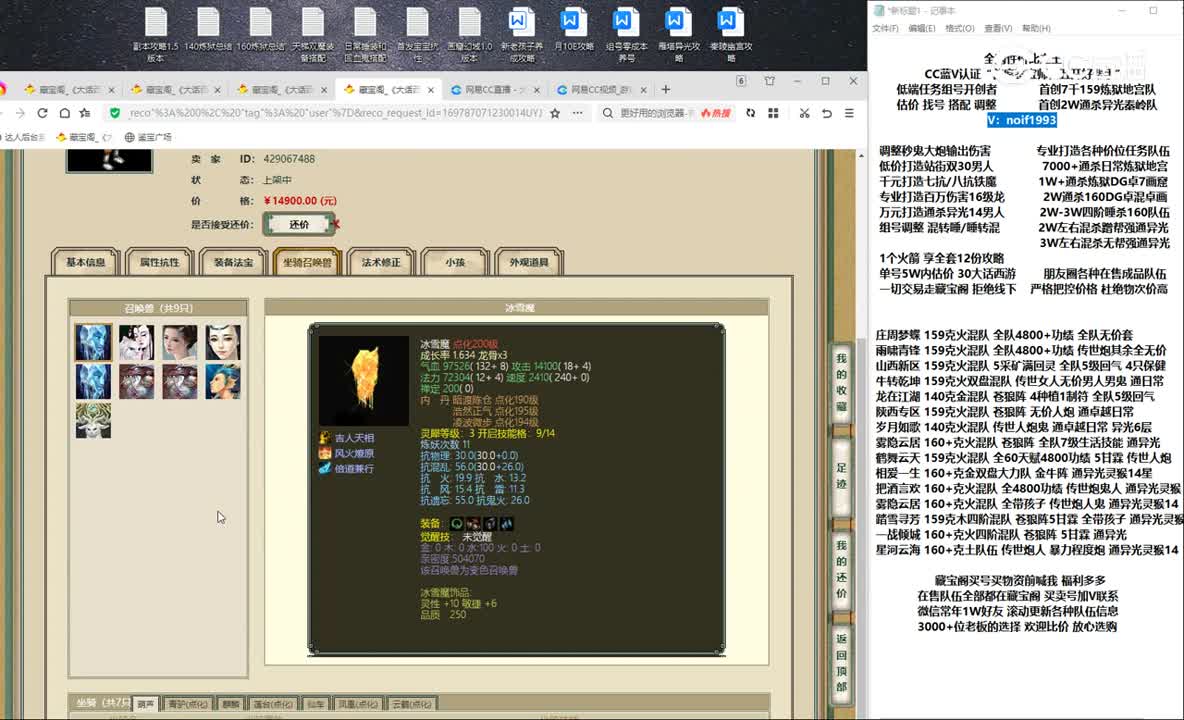Go to browser home page
1184x720 pixels.
[x=65, y=113]
